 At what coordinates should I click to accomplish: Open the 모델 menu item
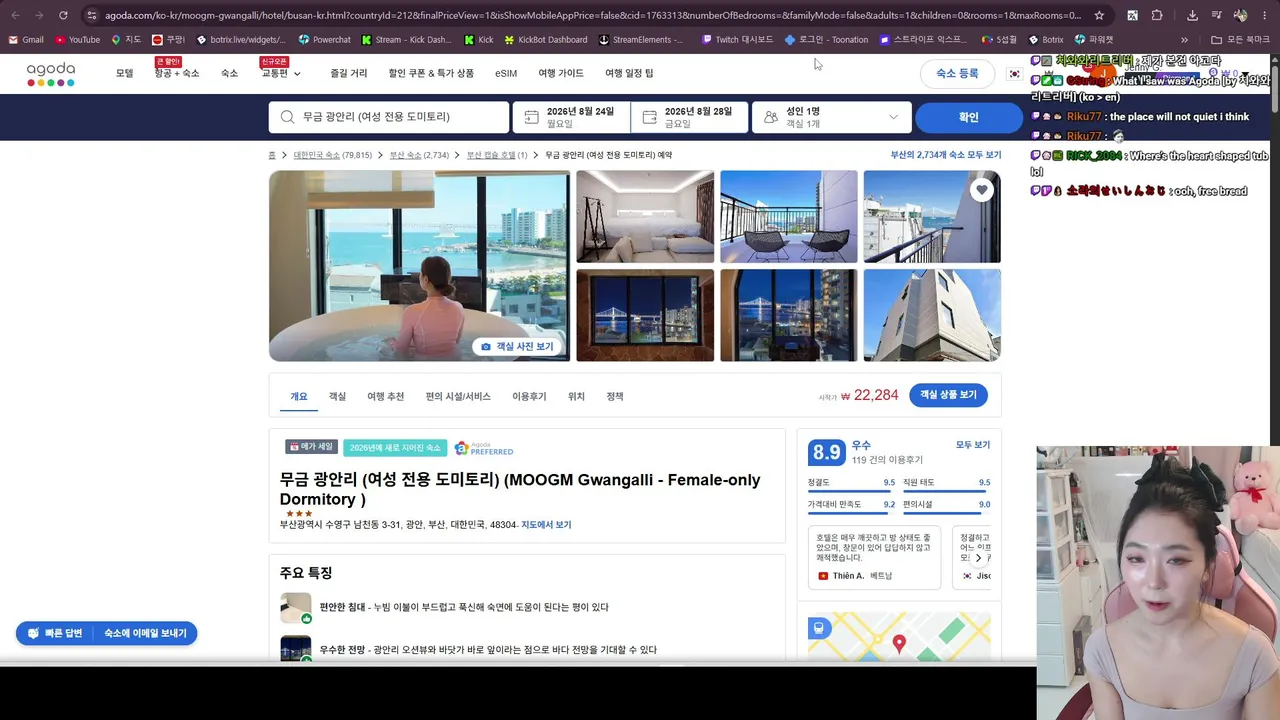(124, 73)
